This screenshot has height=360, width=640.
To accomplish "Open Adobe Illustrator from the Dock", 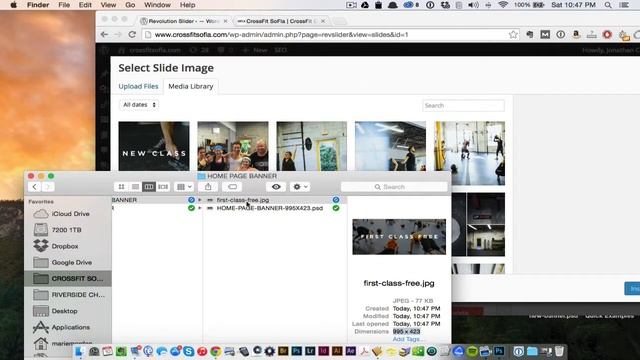I will (x=337, y=351).
